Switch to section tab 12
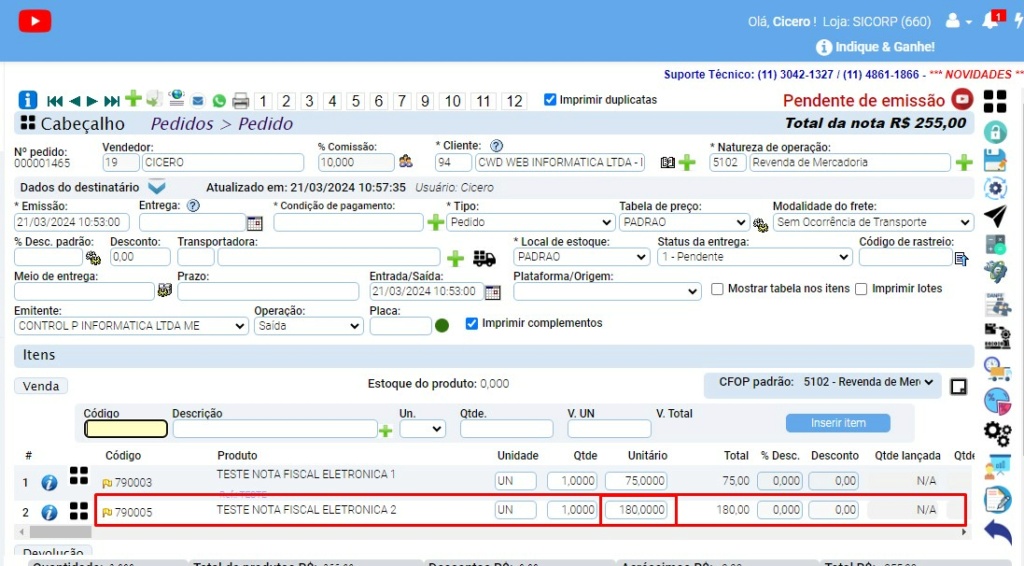The height and width of the screenshot is (566, 1024). tap(514, 101)
